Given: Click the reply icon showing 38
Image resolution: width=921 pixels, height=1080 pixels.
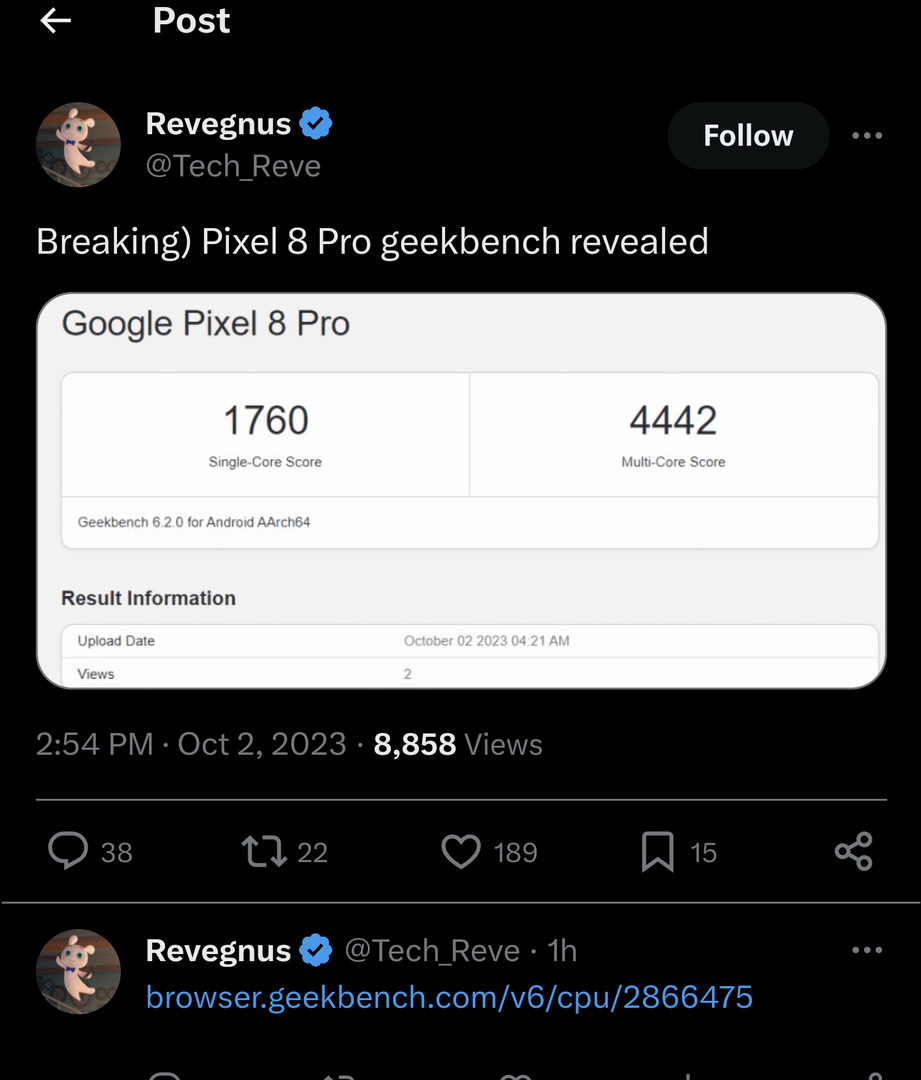Looking at the screenshot, I should coord(70,851).
